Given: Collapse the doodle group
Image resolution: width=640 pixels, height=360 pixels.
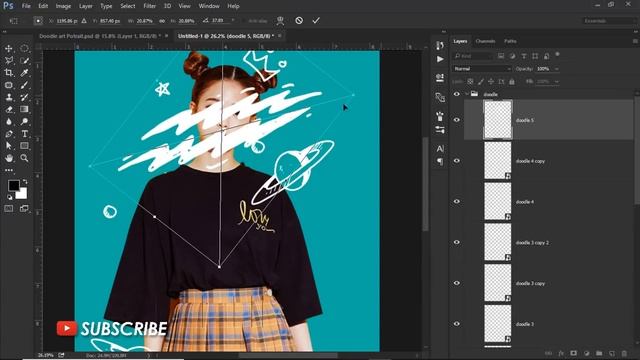Looking at the screenshot, I should (x=467, y=94).
